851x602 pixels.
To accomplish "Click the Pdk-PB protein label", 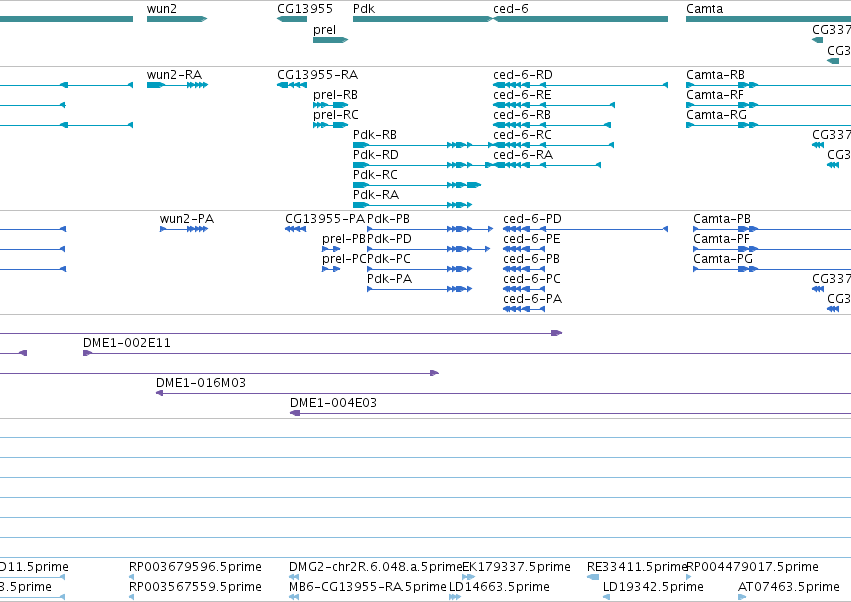I will (x=388, y=219).
